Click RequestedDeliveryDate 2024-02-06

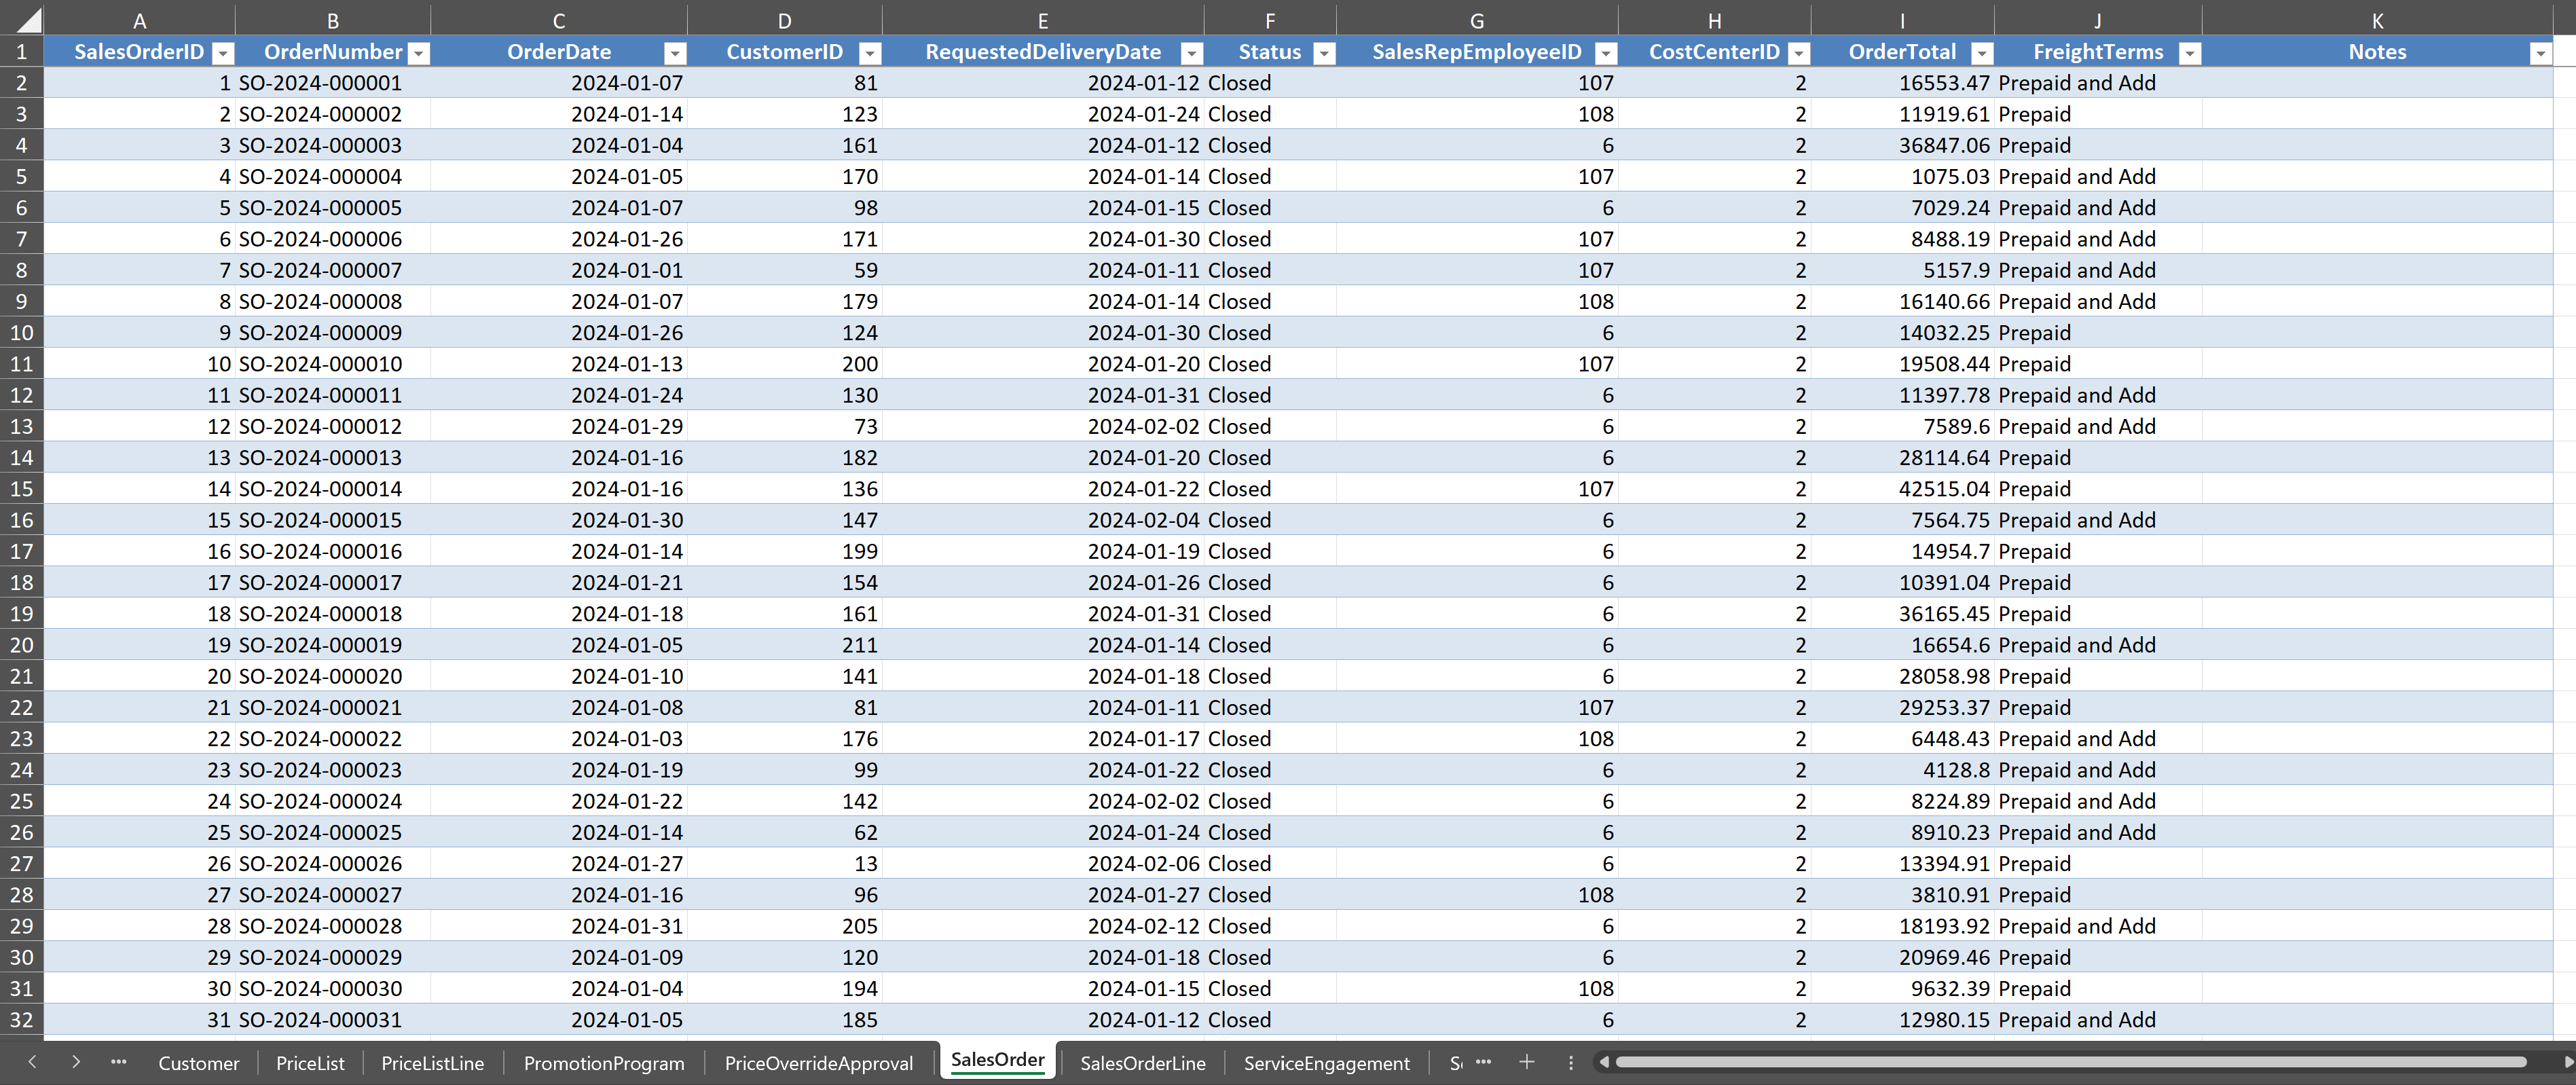coord(1043,864)
